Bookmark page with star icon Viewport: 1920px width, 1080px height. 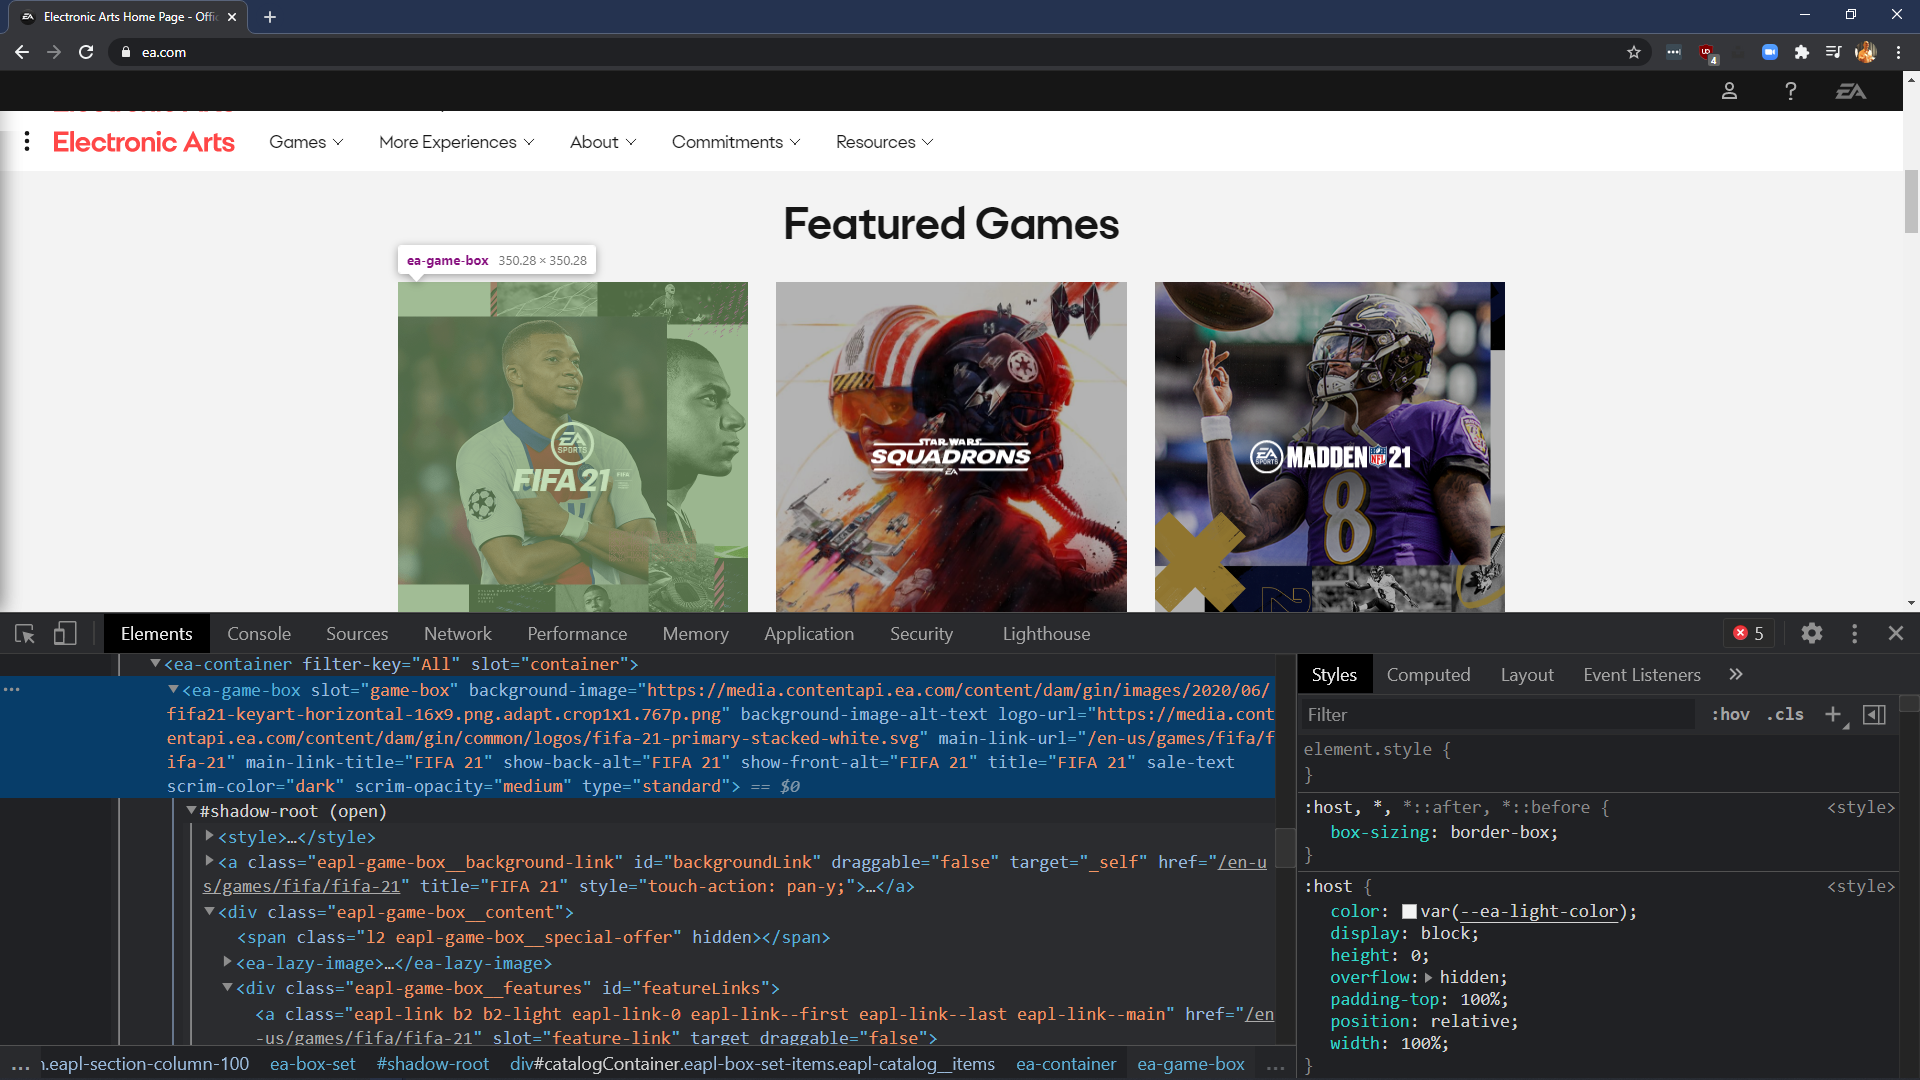point(1634,52)
